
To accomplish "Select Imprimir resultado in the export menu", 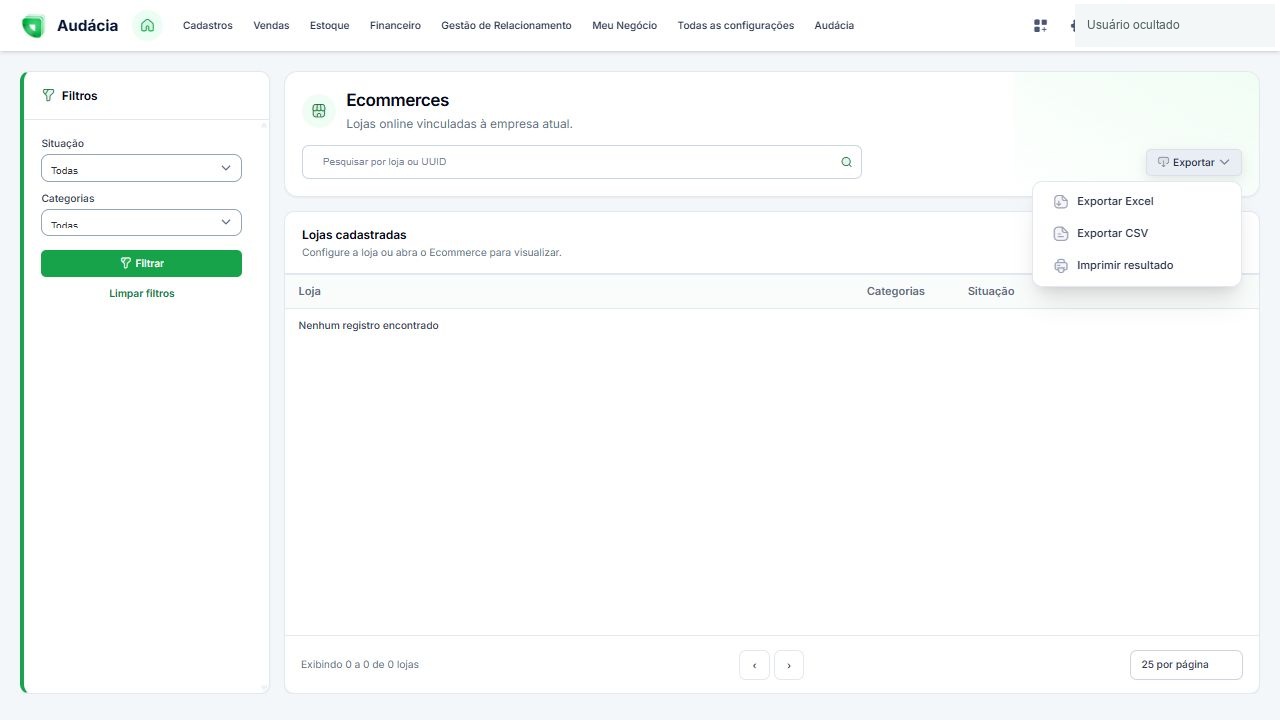I will pyautogui.click(x=1137, y=266).
